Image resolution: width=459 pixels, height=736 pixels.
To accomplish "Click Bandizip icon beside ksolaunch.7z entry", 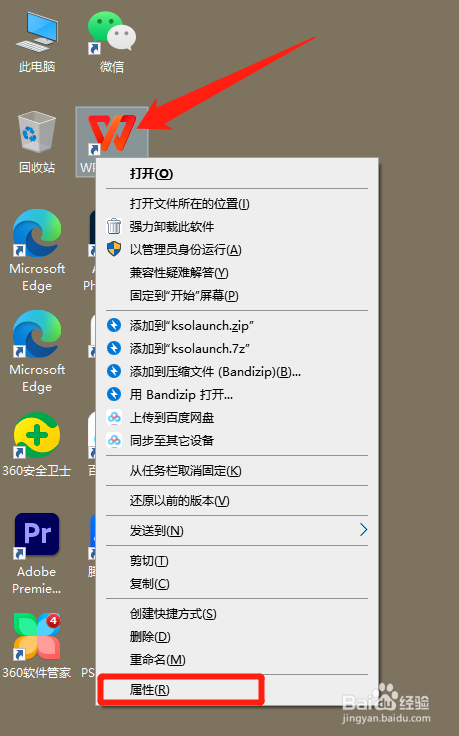I will 114,348.
